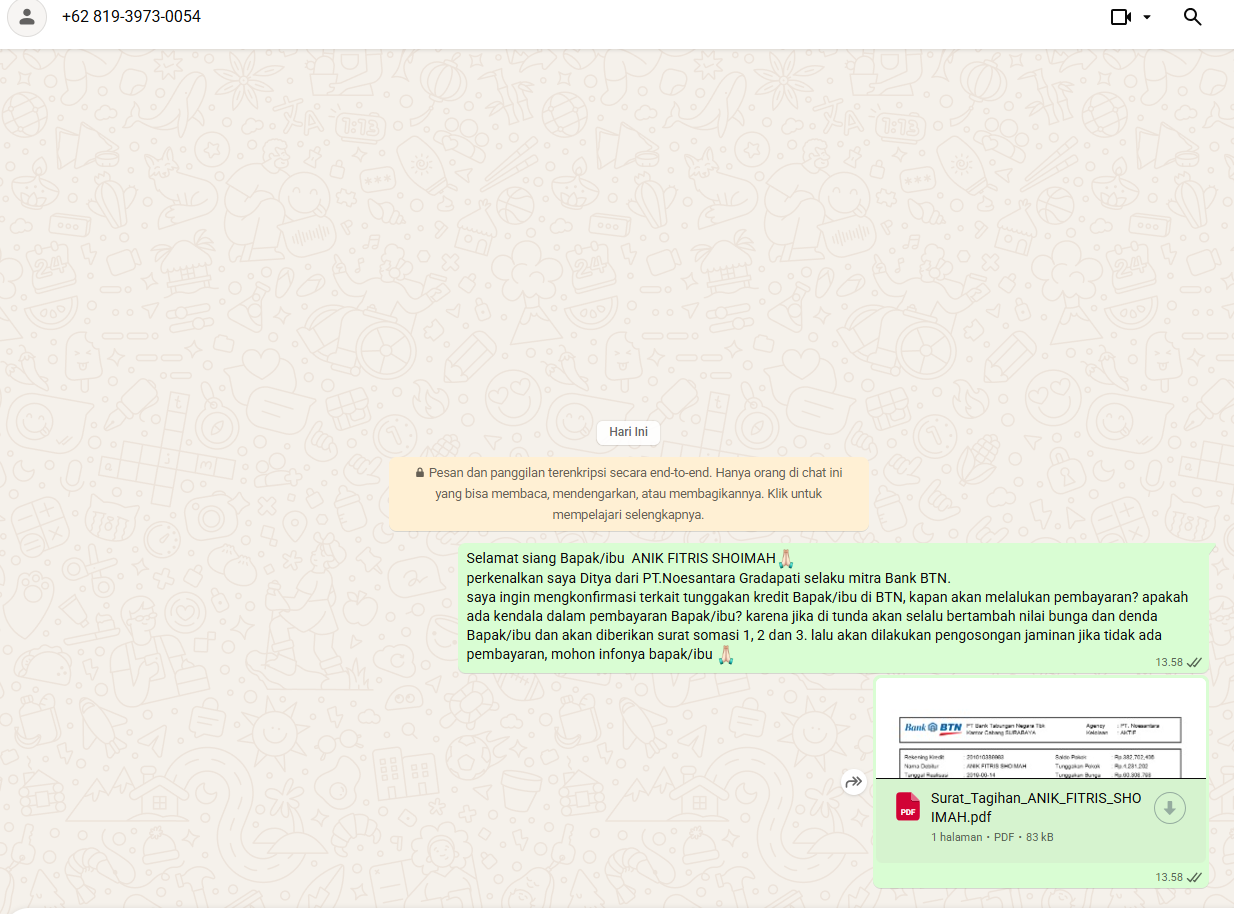Click the "1 halaman • PDF • 83 kB" info
This screenshot has height=914, width=1234.
click(992, 837)
